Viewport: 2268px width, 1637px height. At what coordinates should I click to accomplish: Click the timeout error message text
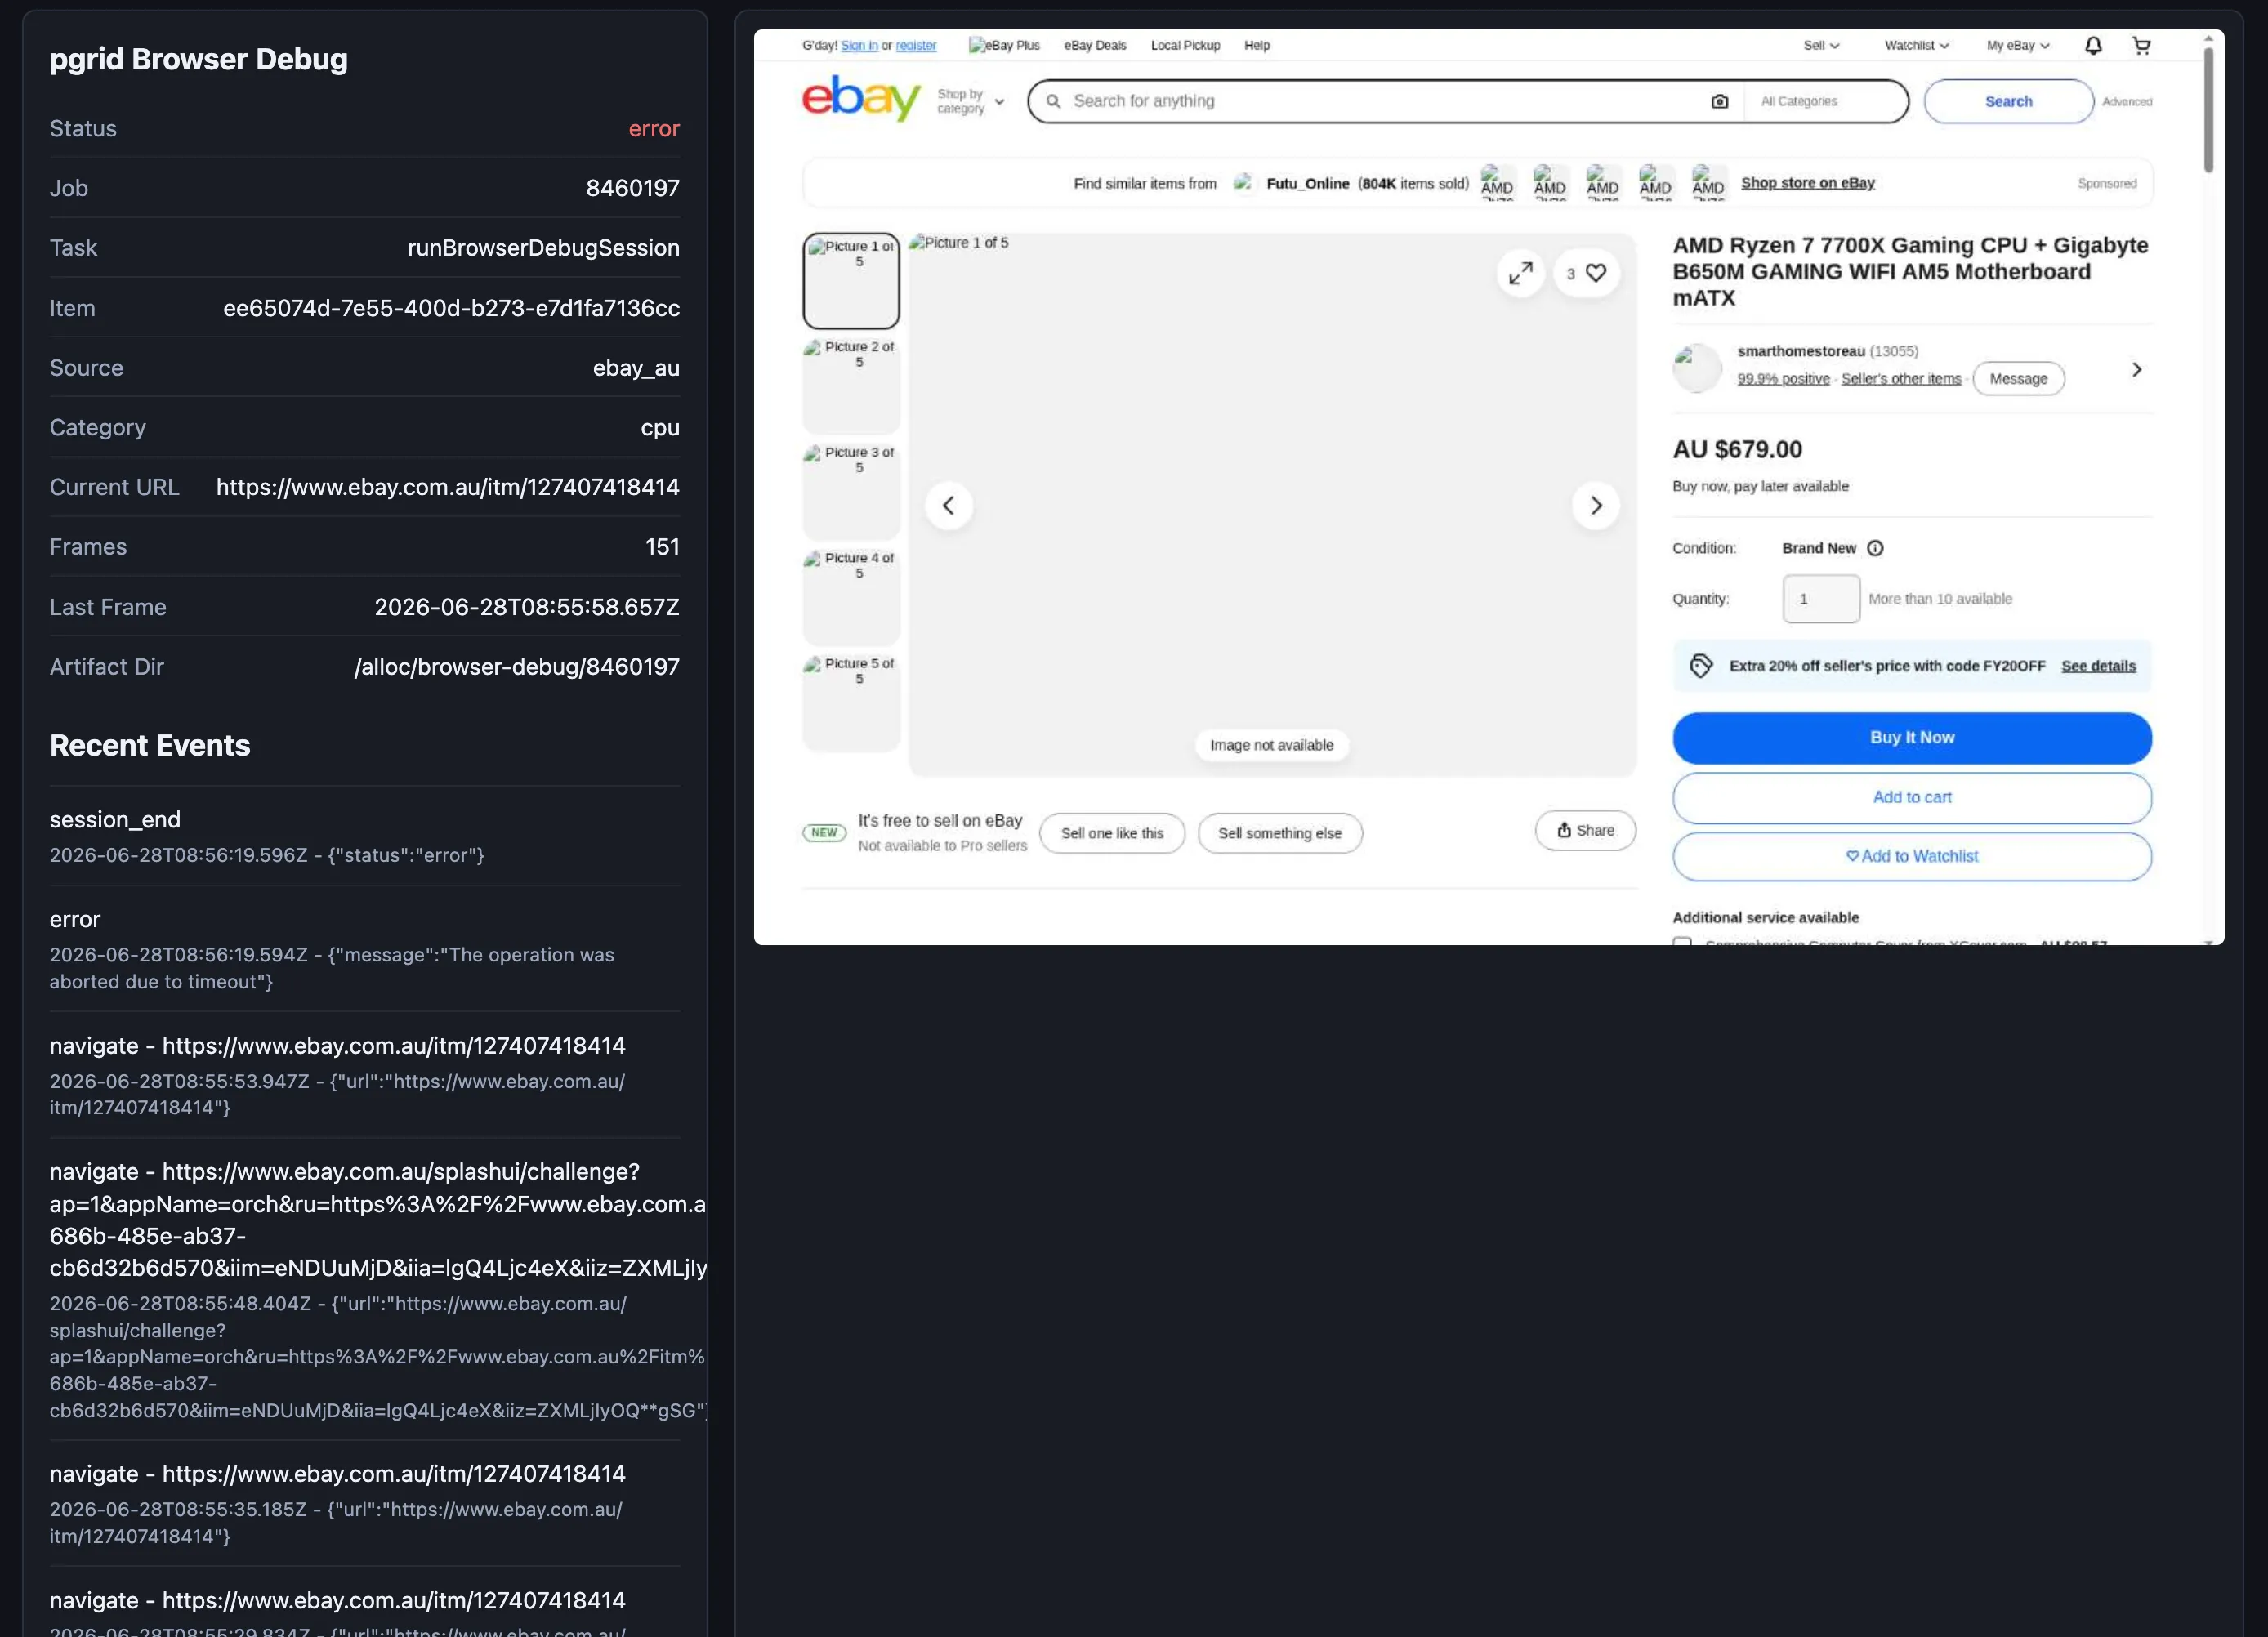coord(332,968)
